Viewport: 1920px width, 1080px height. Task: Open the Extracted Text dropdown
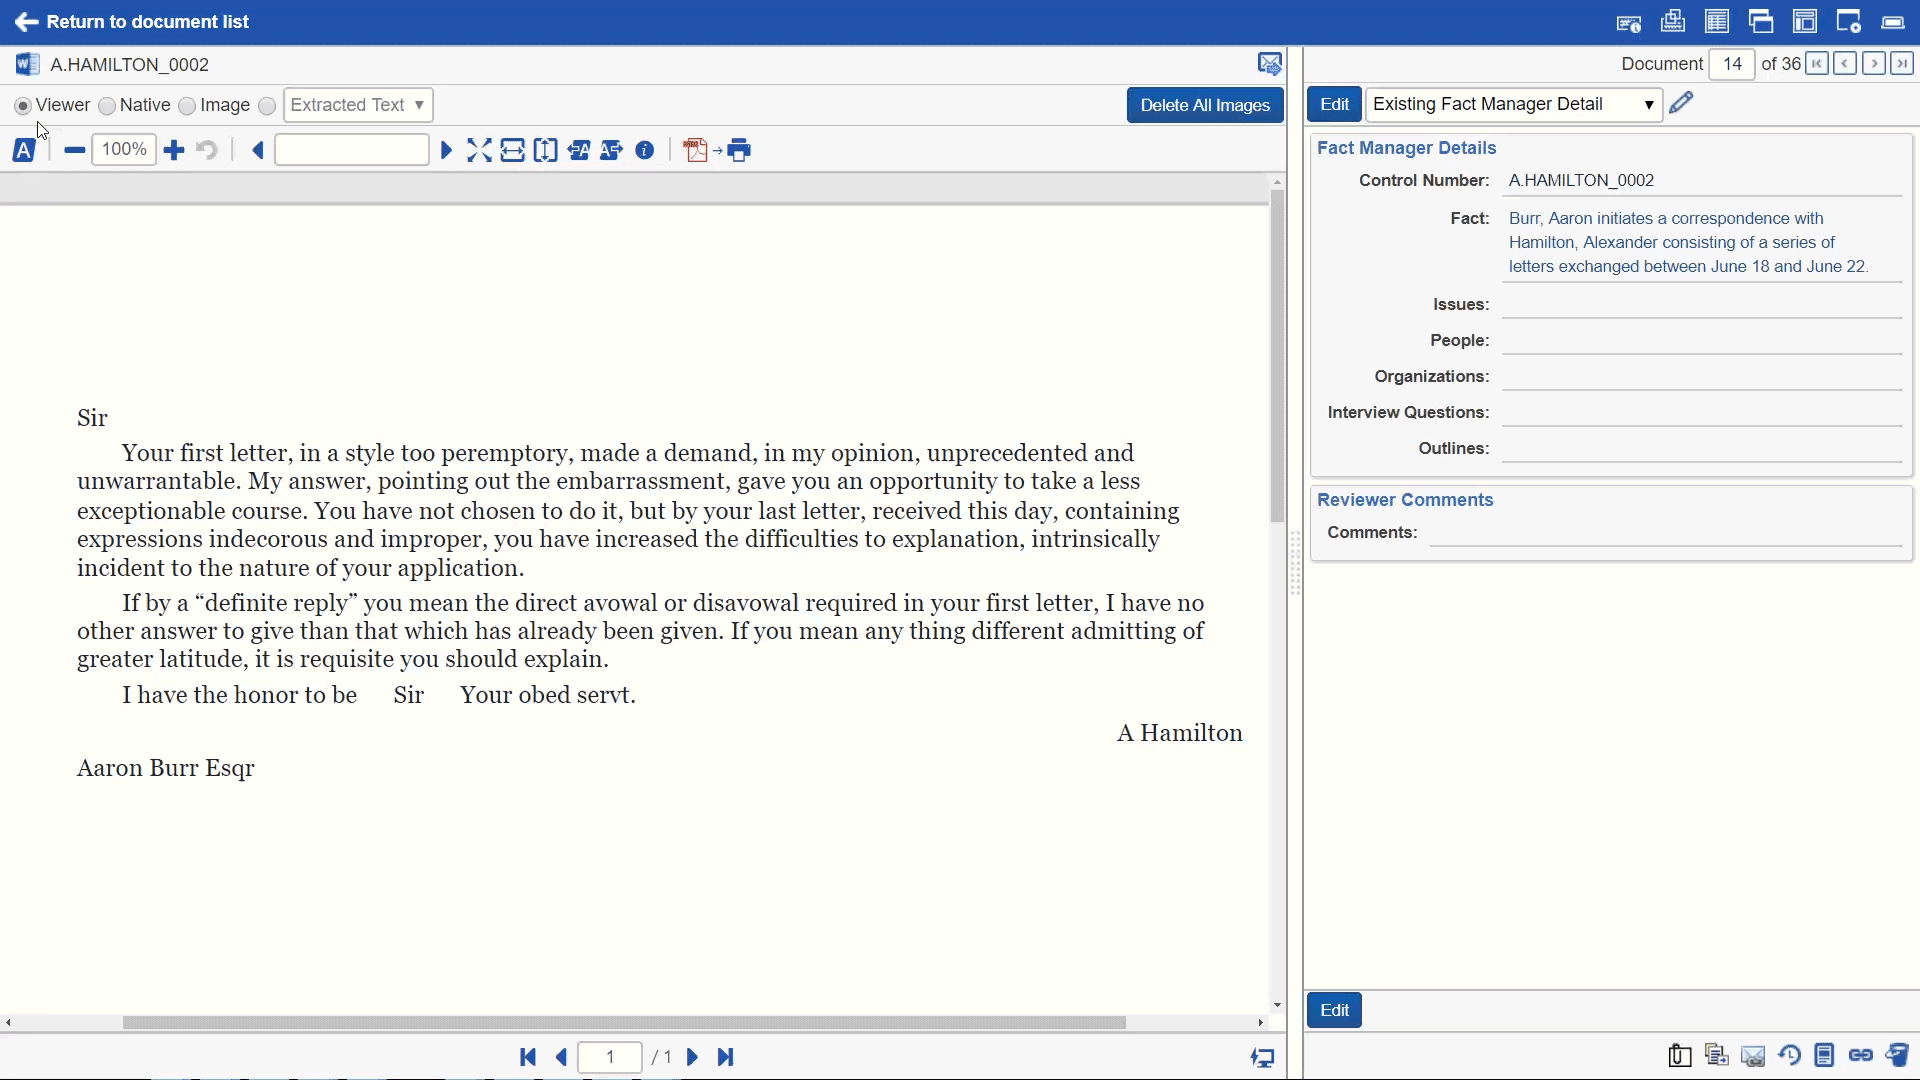[357, 105]
